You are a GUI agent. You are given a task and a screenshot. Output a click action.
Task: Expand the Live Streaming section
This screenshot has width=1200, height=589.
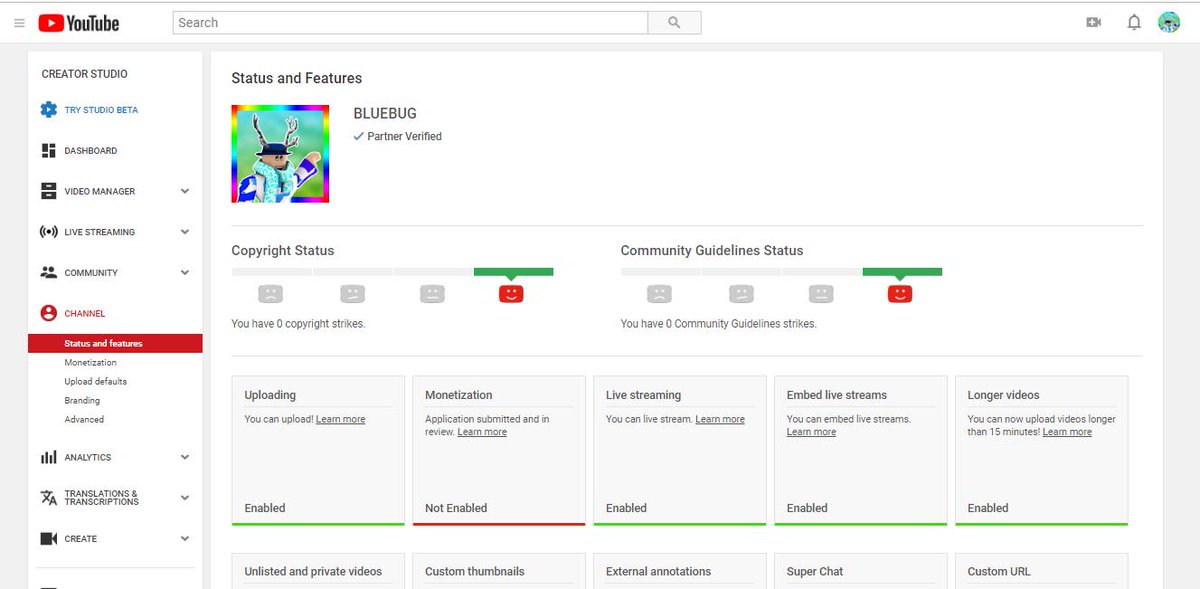(x=185, y=232)
